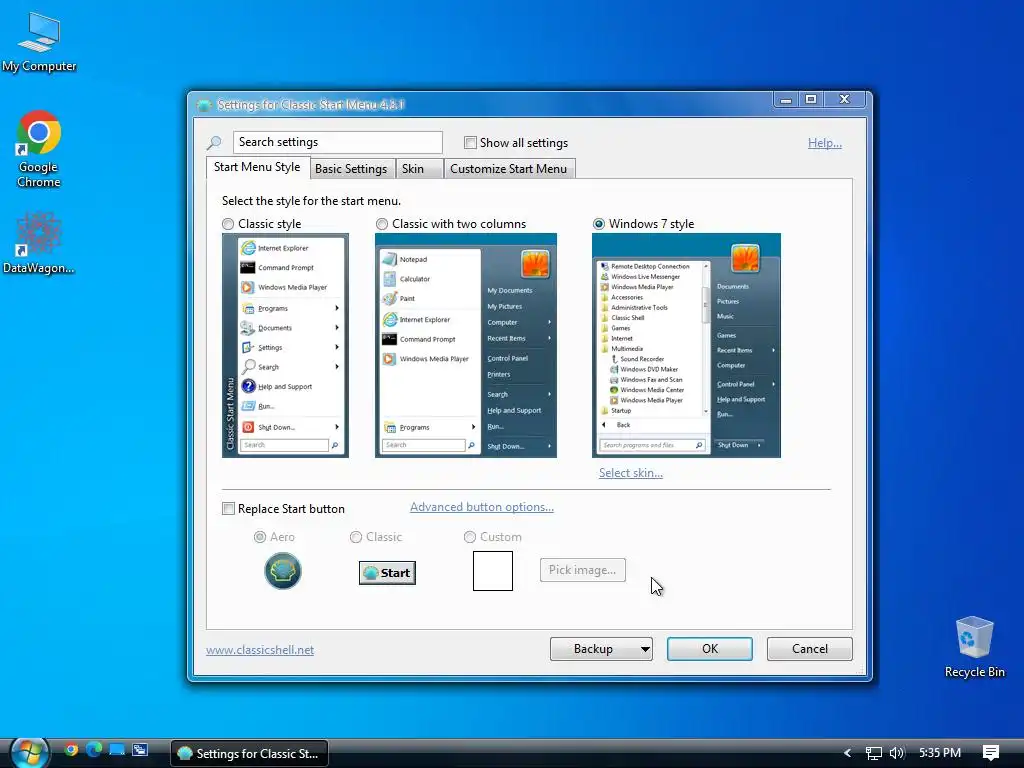This screenshot has height=768, width=1024.
Task: Open the Recycle Bin on the desktop
Action: 974,647
